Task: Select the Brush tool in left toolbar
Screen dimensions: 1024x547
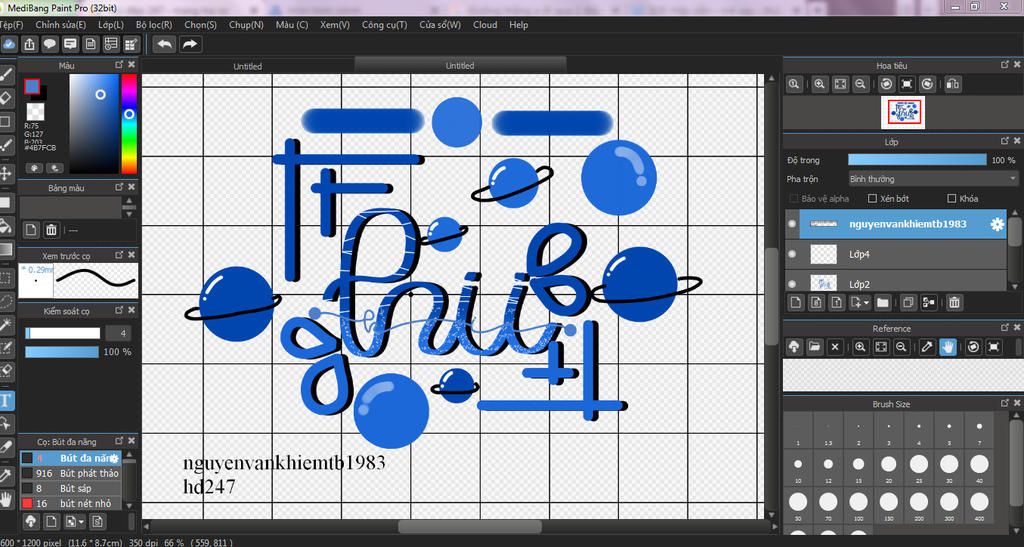Action: coord(6,74)
